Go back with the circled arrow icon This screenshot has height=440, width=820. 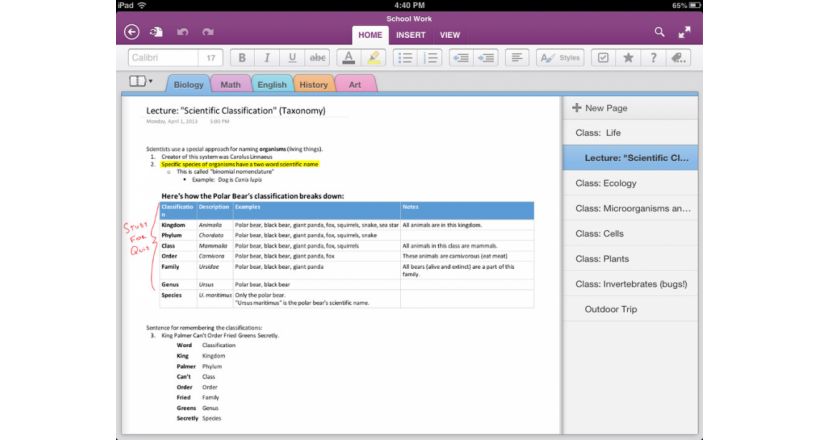pos(132,32)
